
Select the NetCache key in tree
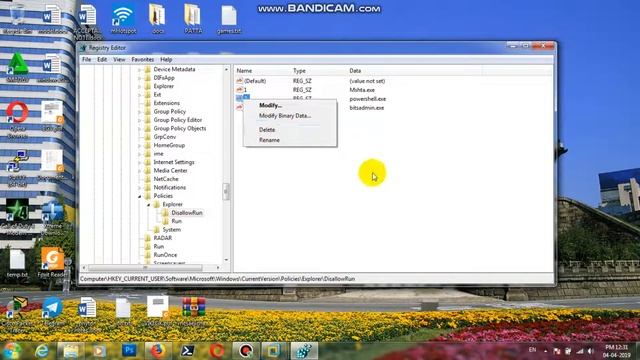tap(166, 179)
